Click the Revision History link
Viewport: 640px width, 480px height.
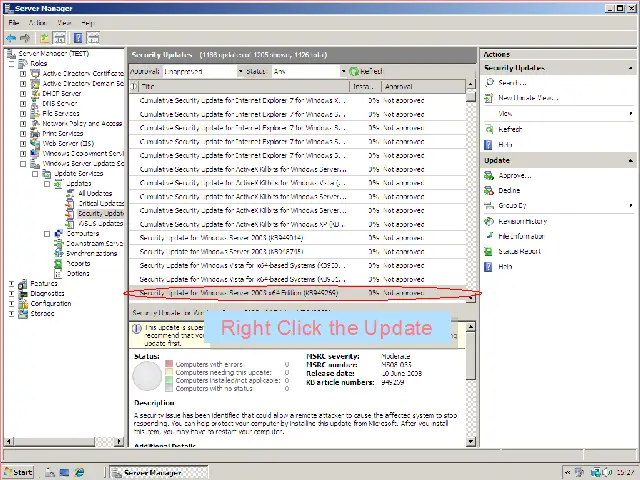pyautogui.click(x=522, y=221)
